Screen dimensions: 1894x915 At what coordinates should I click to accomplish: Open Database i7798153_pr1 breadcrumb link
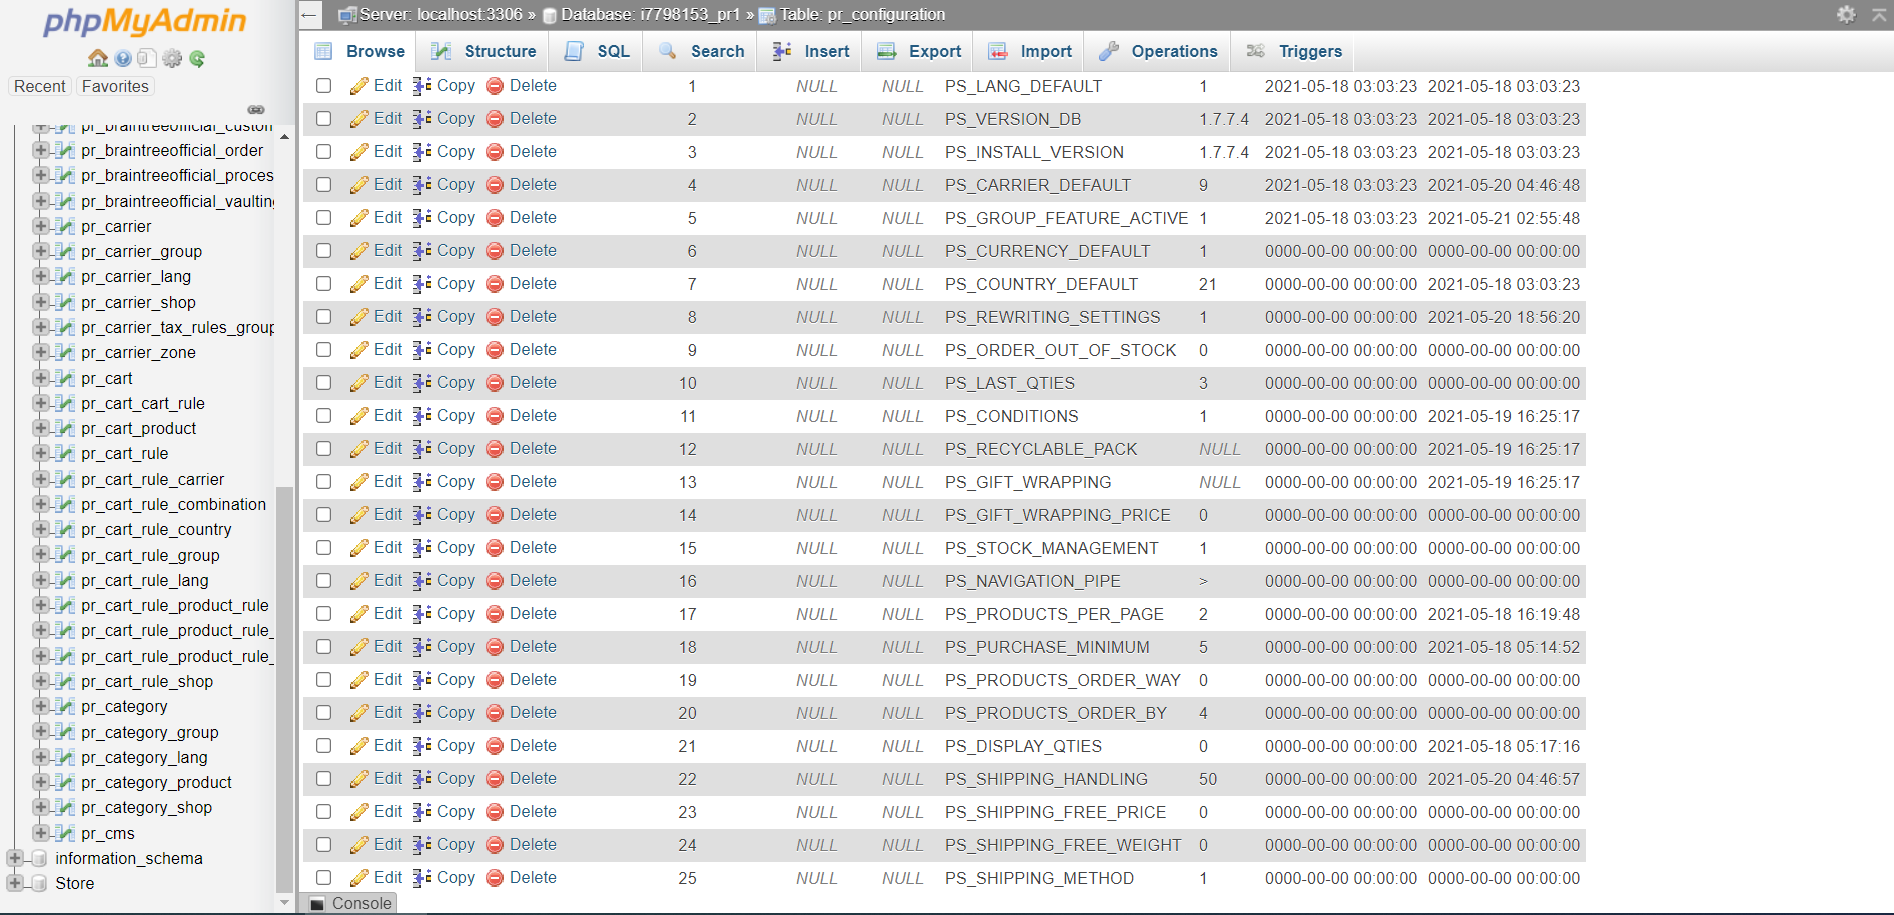[649, 14]
